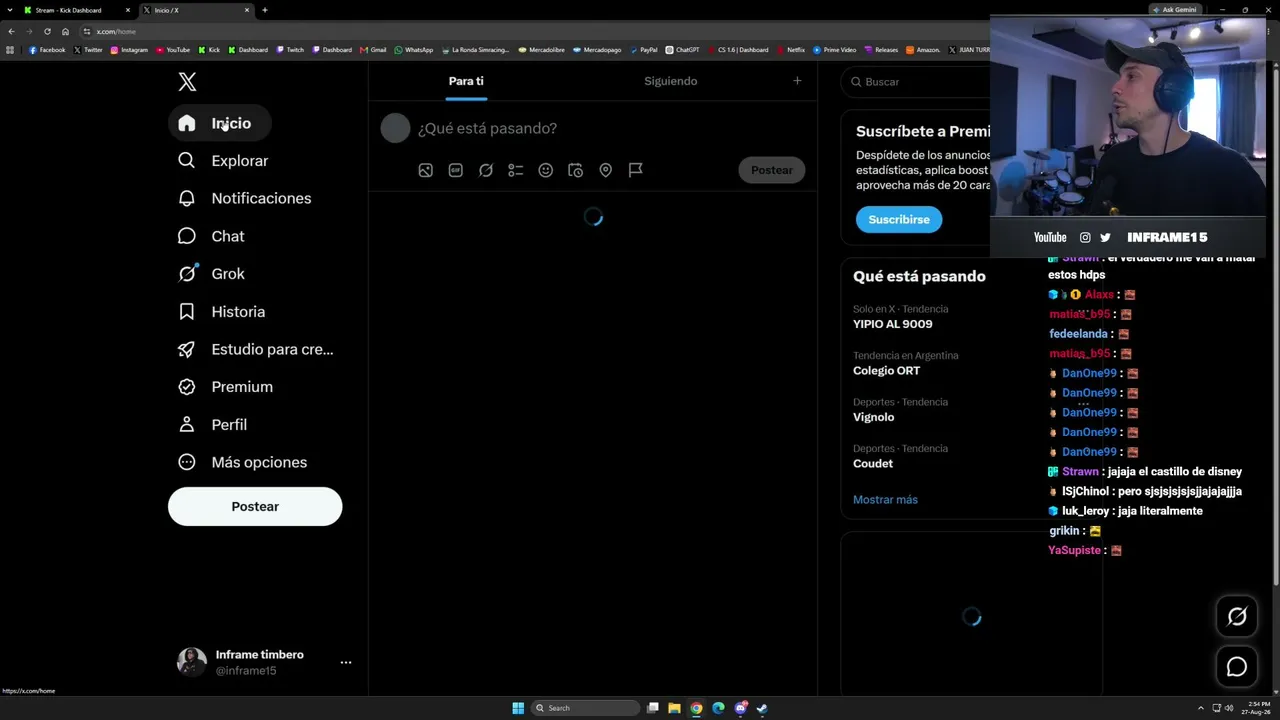Screen dimensions: 1280x720
Task: Open the Facebook bookmark
Action: [x=47, y=50]
